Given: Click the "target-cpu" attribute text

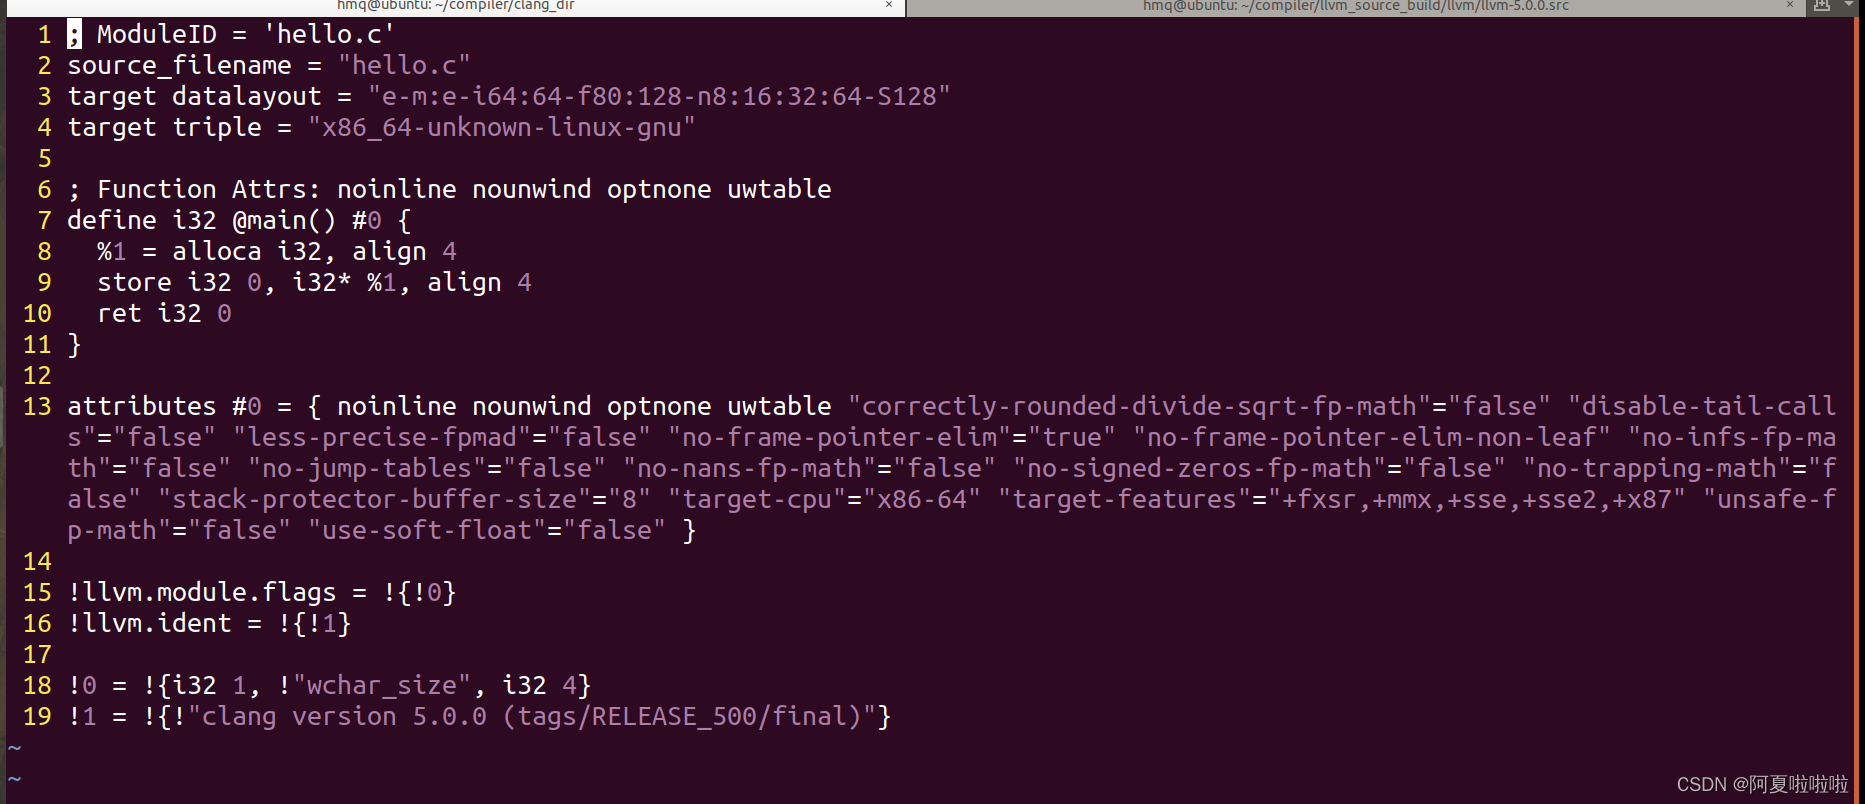Looking at the screenshot, I should tap(757, 500).
